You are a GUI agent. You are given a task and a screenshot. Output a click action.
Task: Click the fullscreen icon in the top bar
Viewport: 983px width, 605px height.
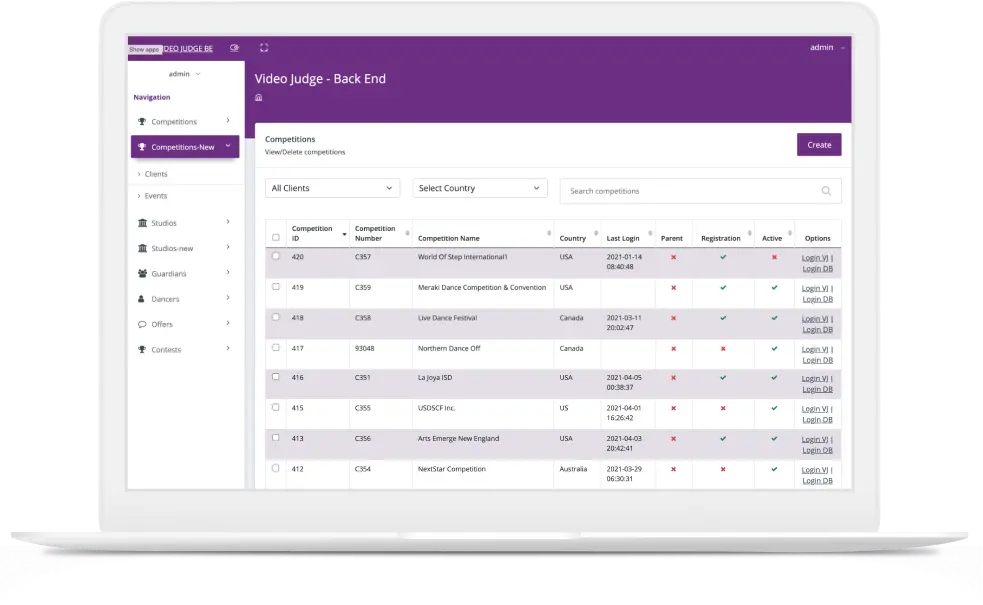point(264,47)
